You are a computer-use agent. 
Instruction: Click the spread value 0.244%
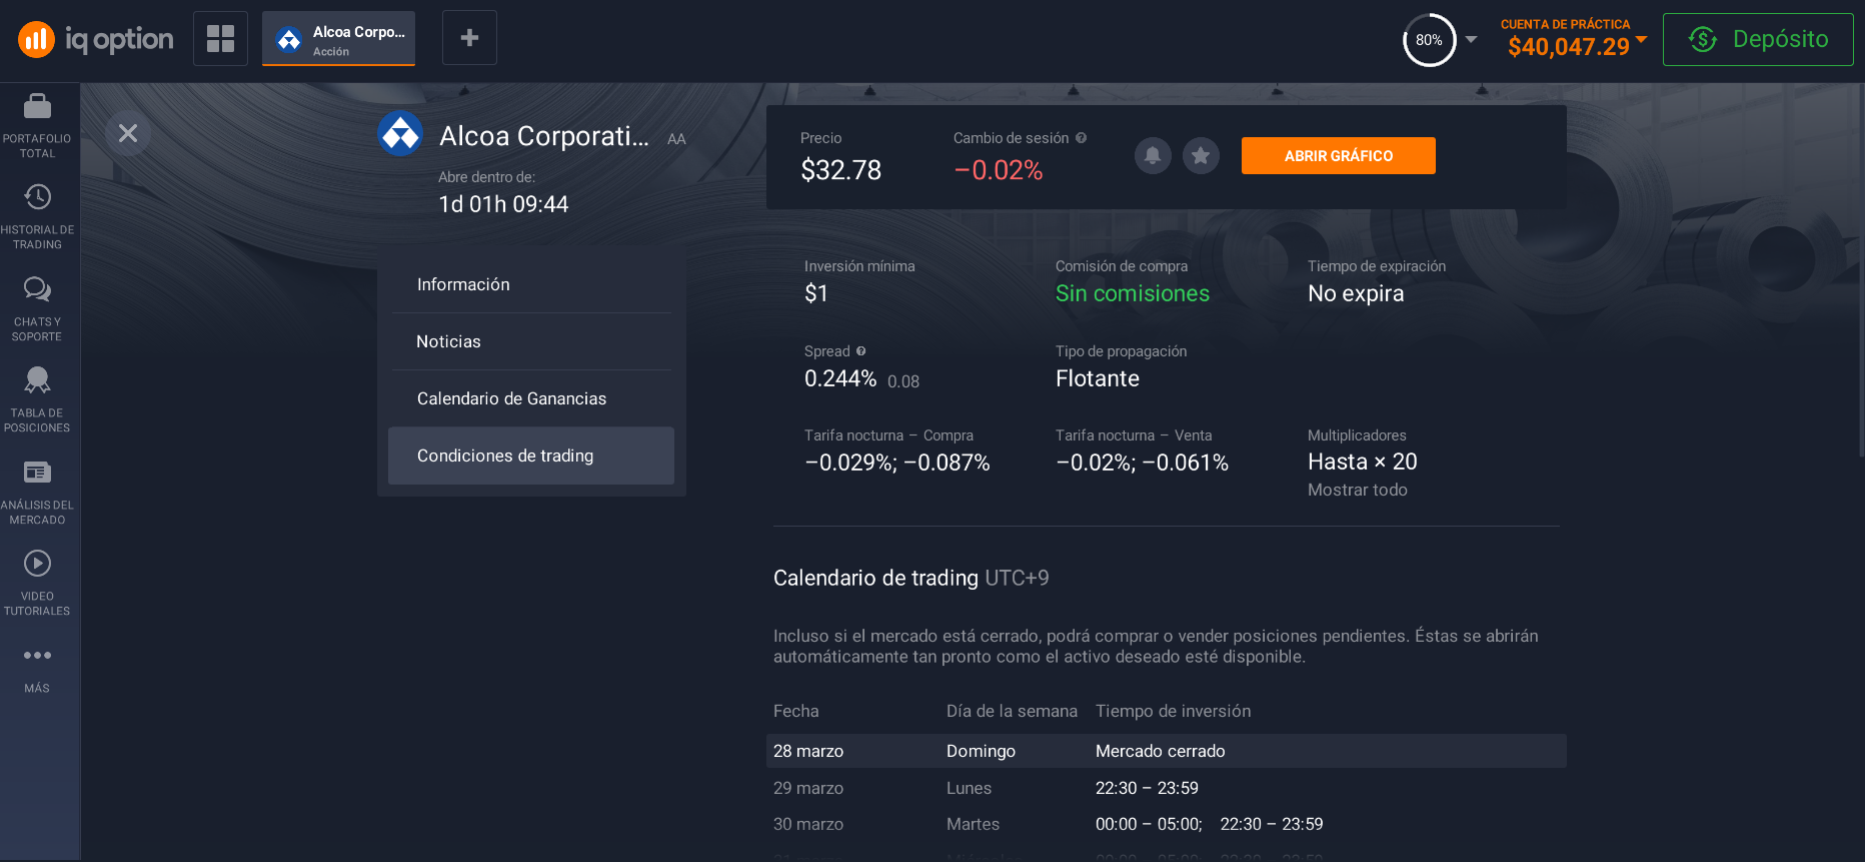tap(840, 379)
